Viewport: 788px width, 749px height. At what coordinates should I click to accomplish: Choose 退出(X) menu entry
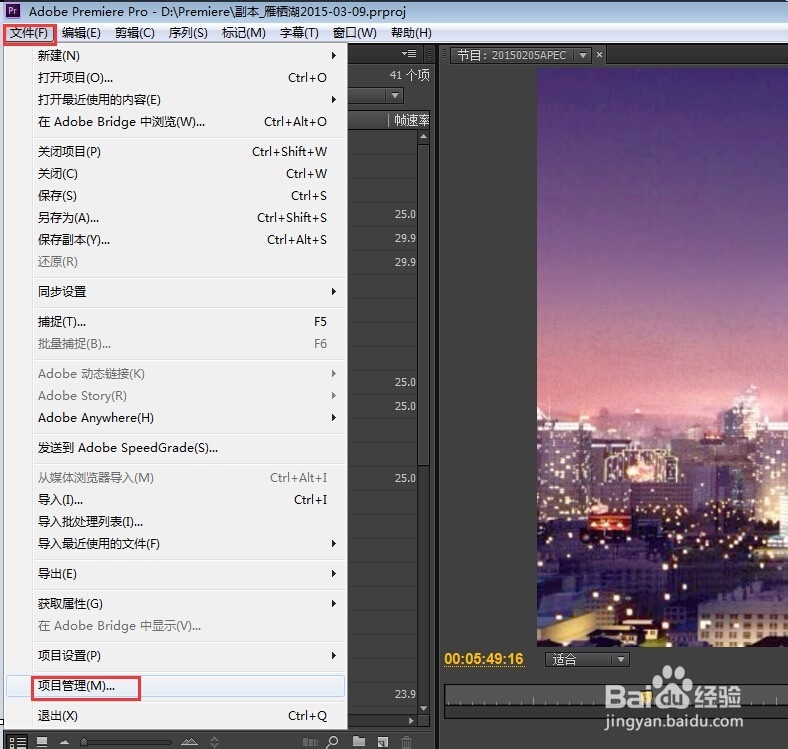pyautogui.click(x=188, y=716)
